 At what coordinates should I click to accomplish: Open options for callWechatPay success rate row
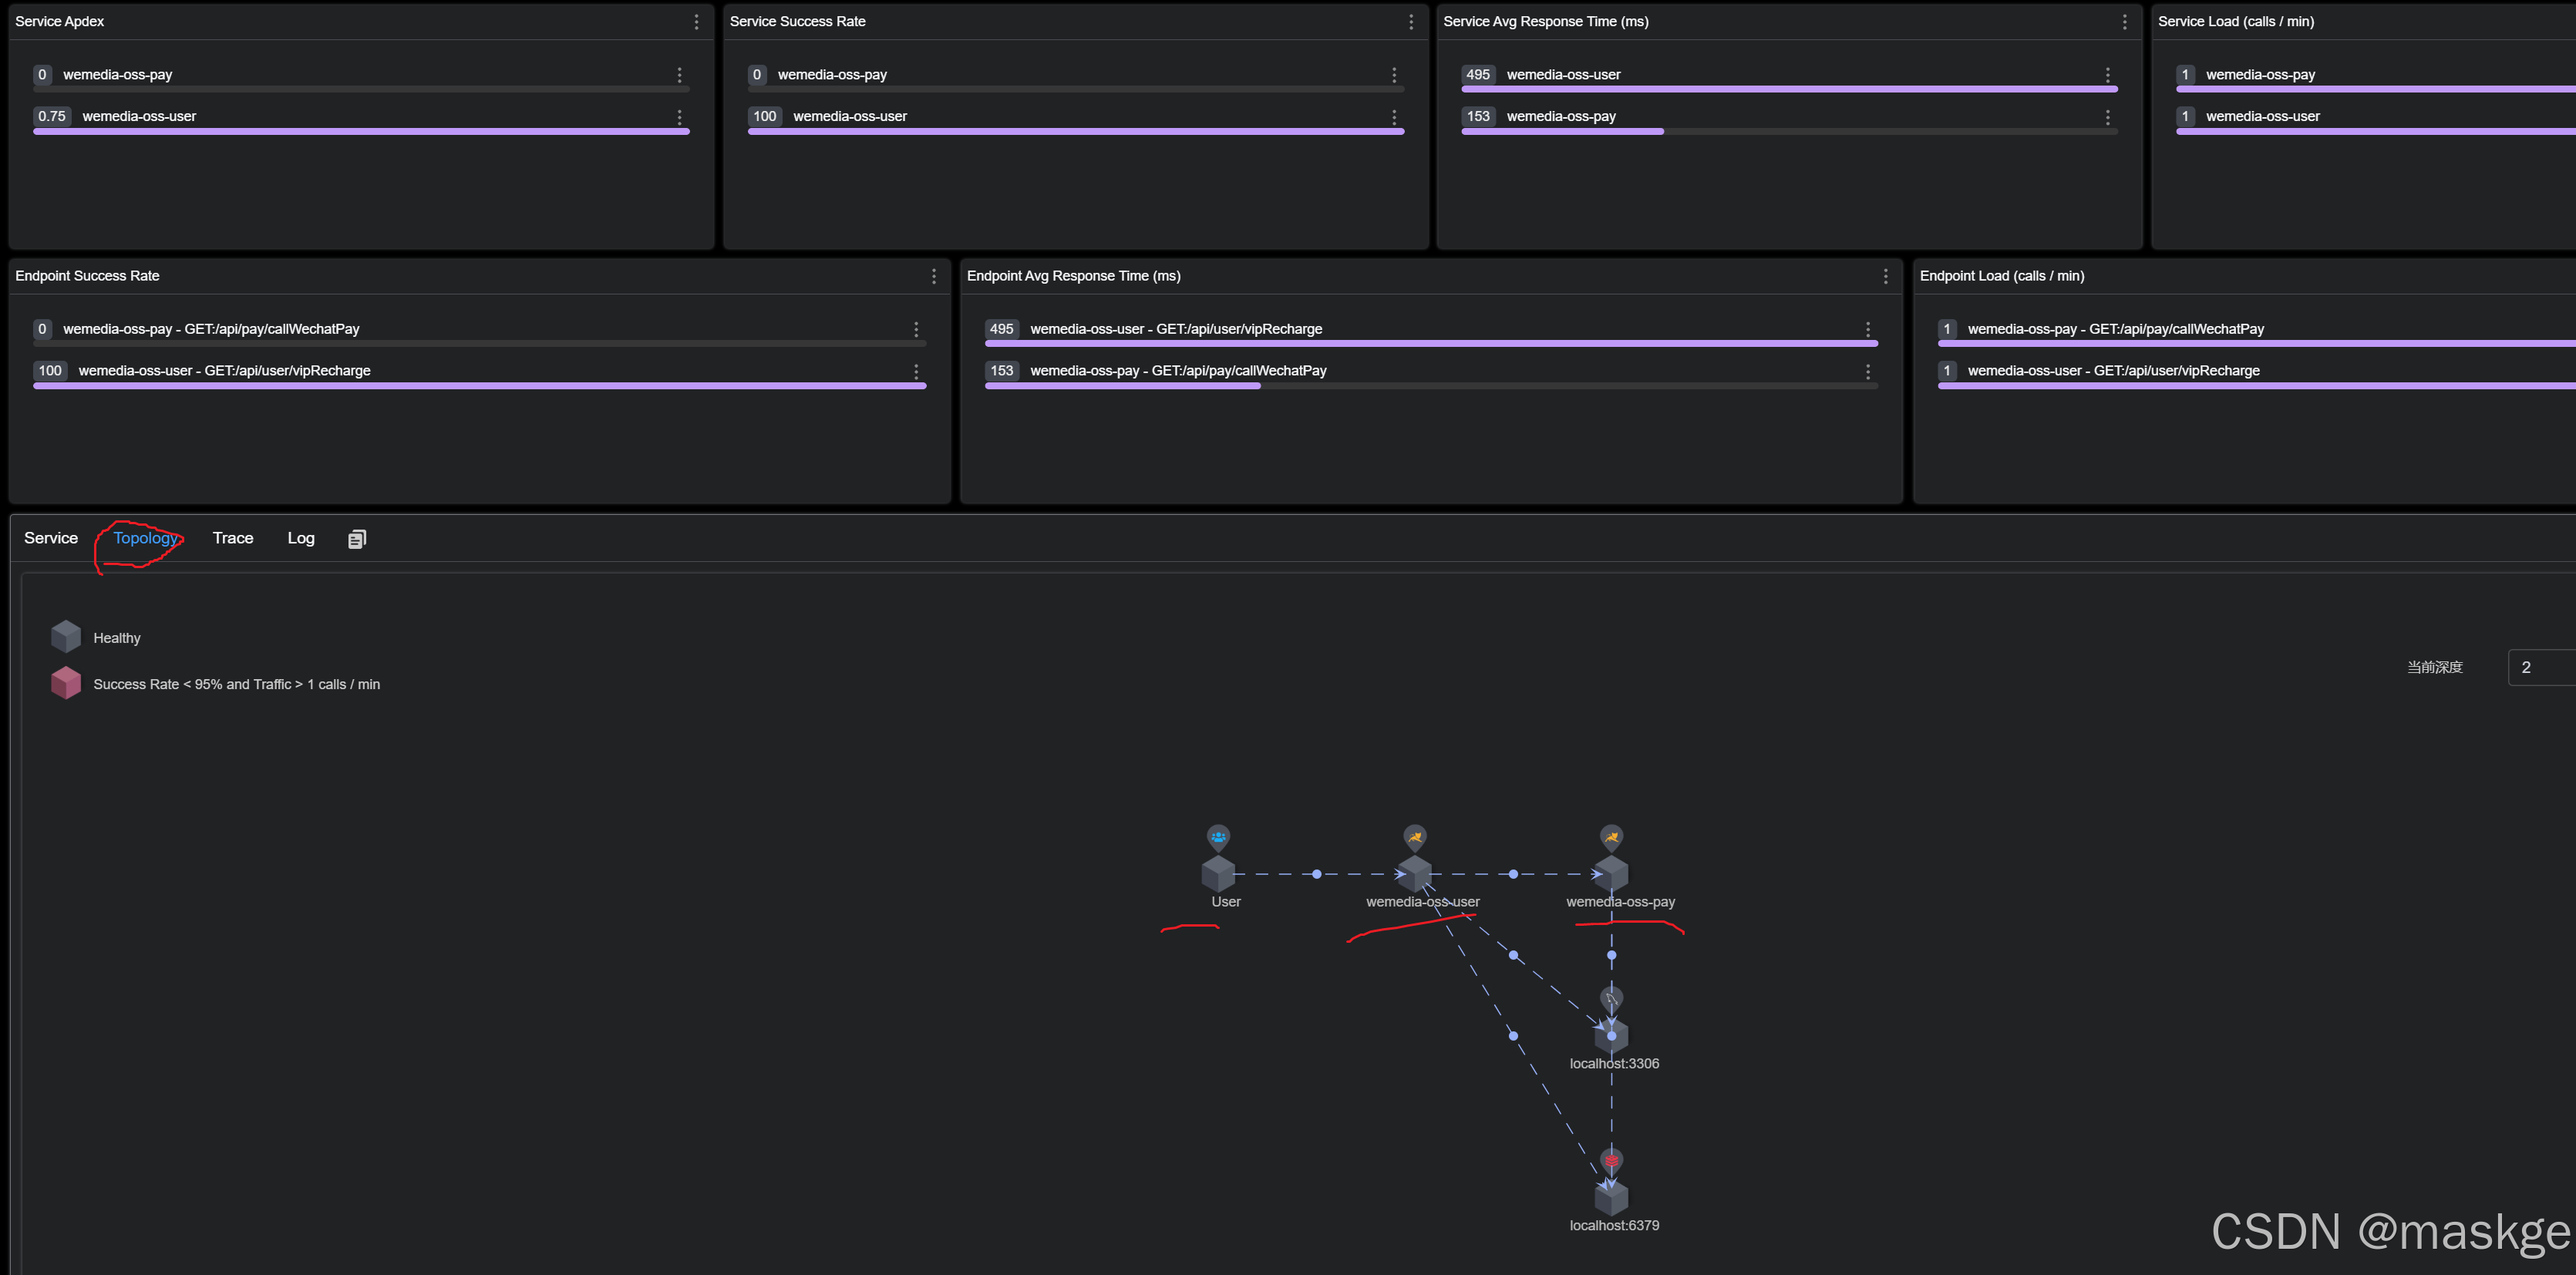point(916,329)
